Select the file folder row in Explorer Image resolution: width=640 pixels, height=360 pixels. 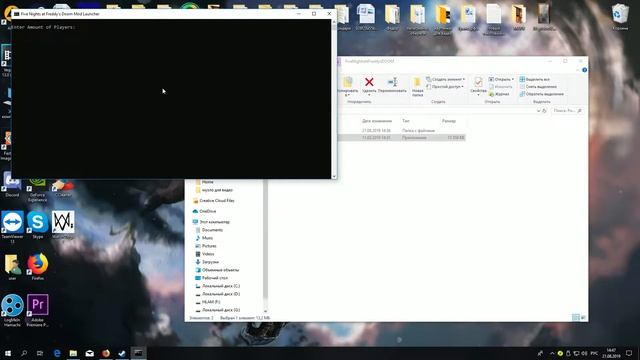(401, 131)
